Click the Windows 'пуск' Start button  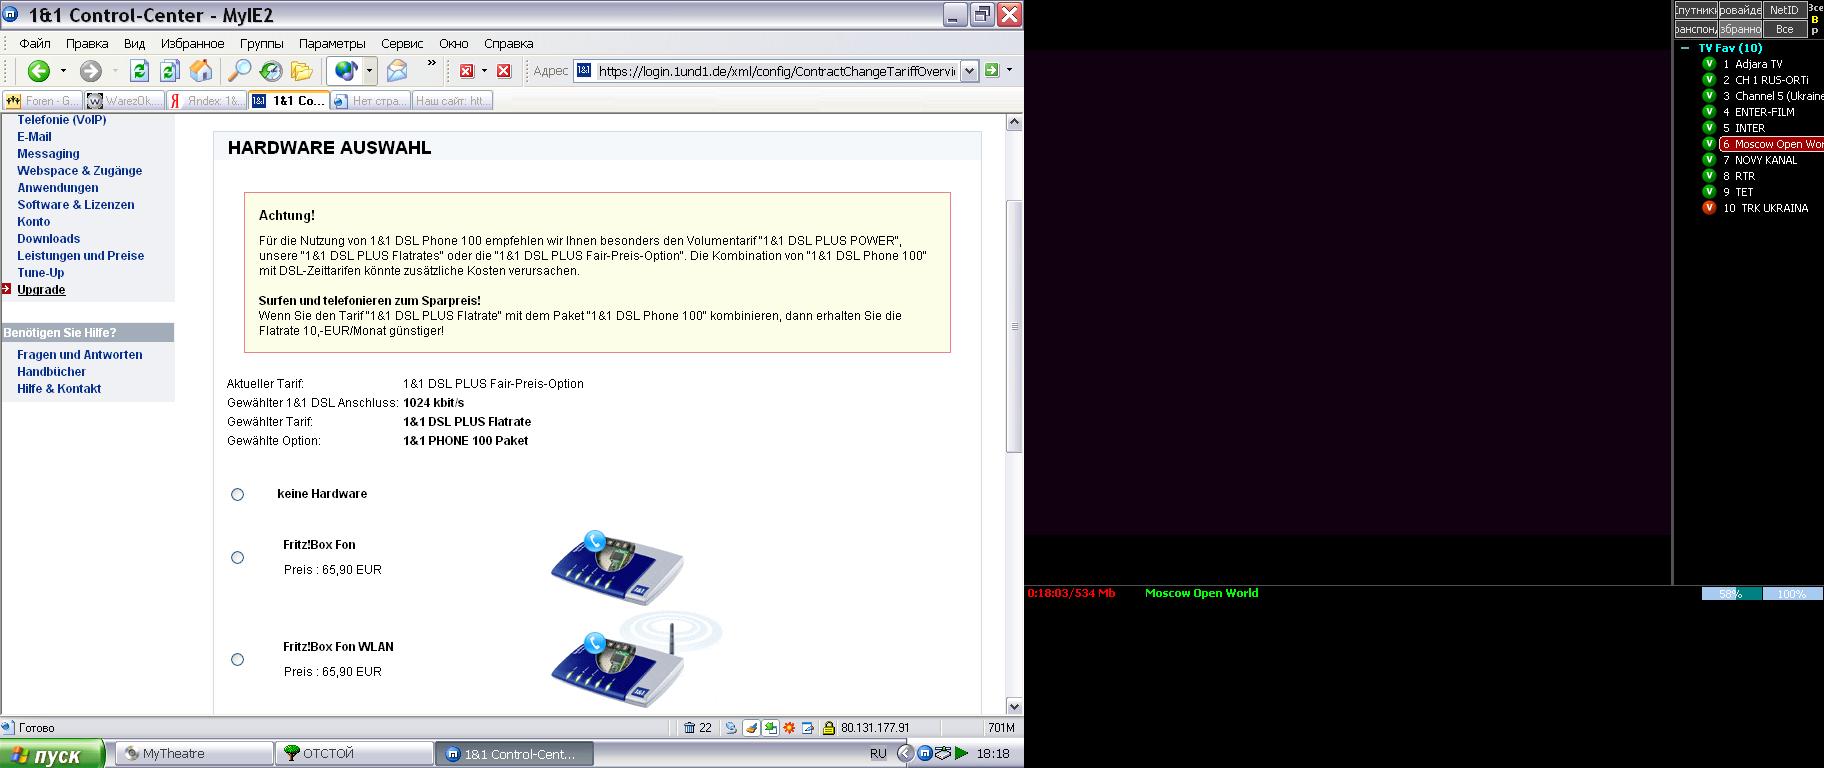point(52,754)
